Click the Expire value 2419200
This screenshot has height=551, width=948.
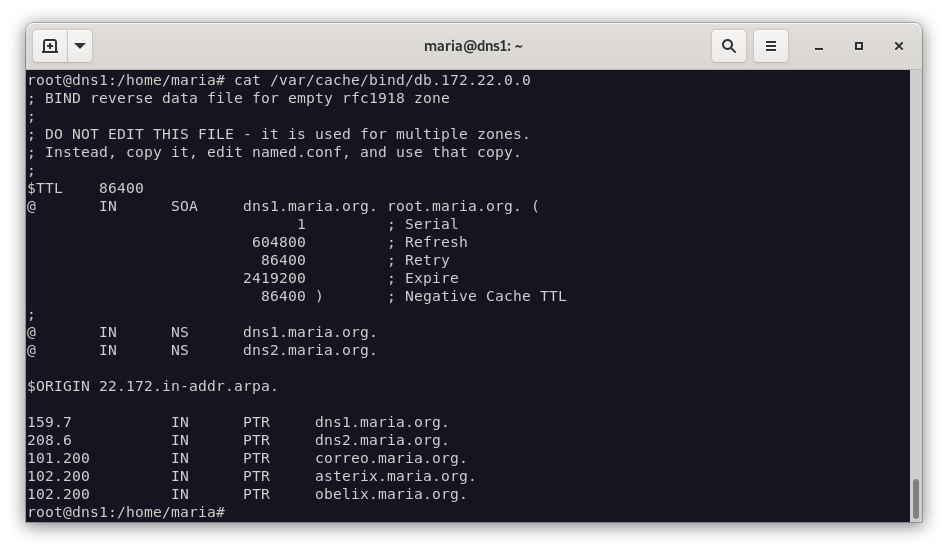coord(274,278)
